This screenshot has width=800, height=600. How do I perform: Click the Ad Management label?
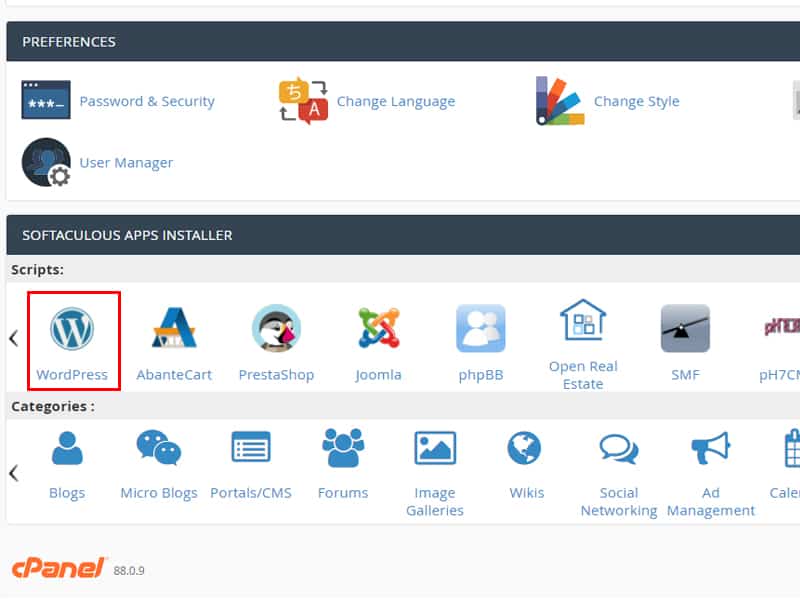[711, 502]
